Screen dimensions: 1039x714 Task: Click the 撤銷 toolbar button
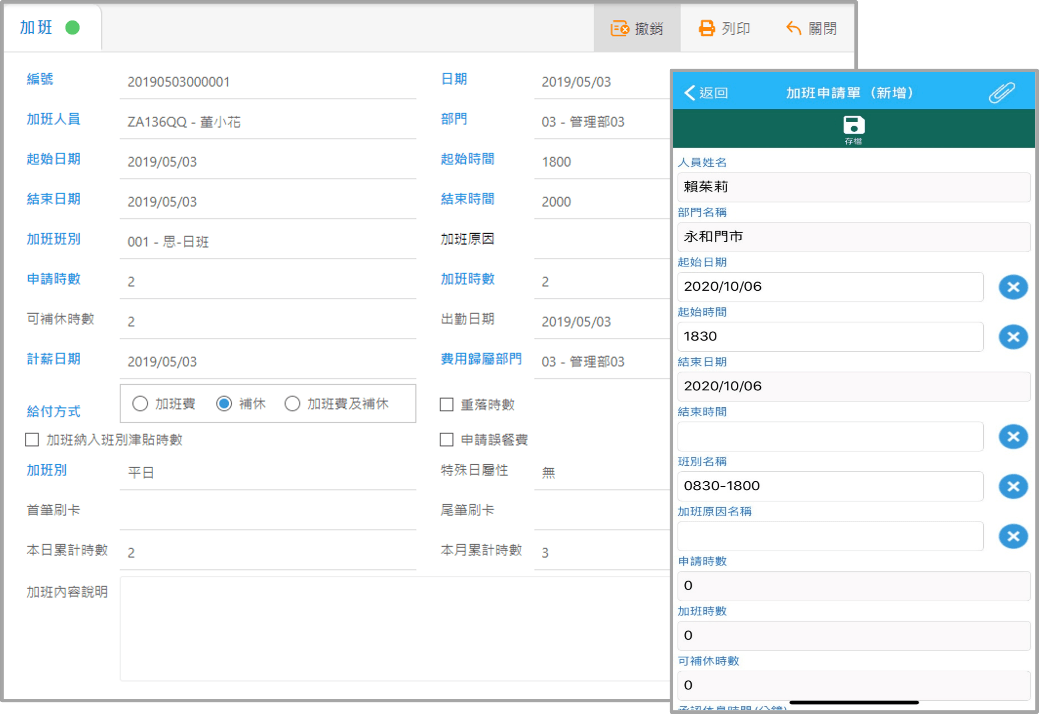tap(637, 28)
